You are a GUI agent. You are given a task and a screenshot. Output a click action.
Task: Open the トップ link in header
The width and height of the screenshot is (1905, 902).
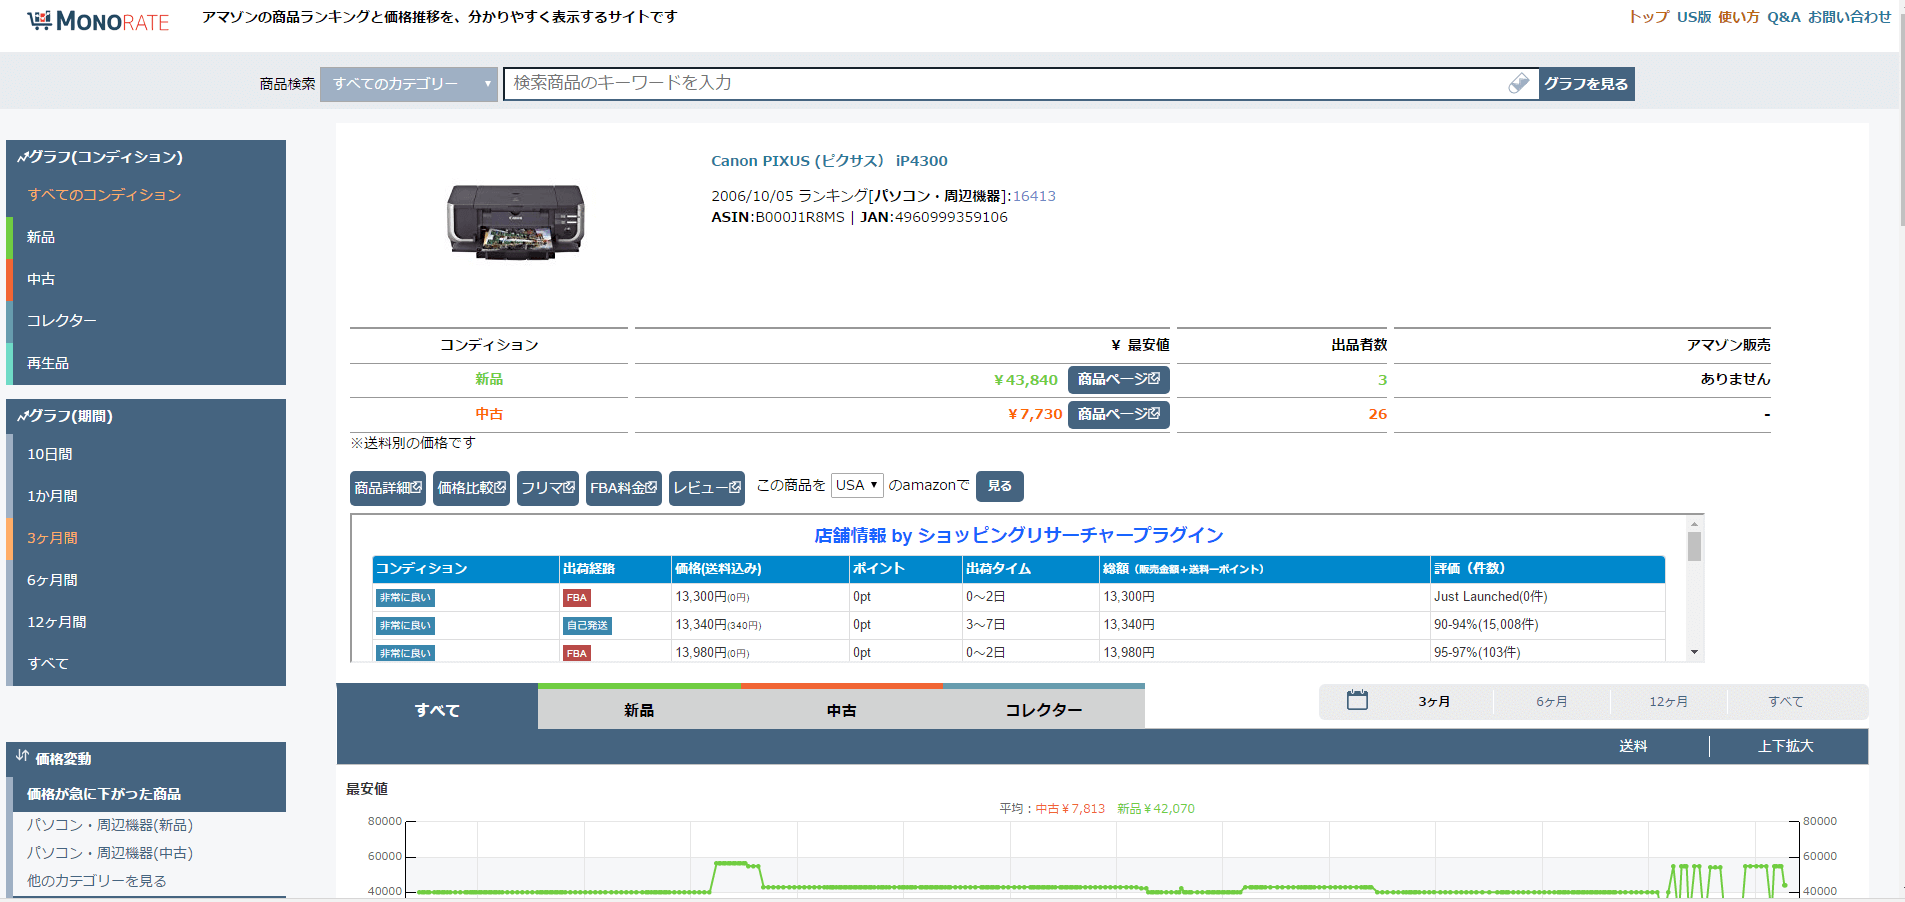point(1649,17)
